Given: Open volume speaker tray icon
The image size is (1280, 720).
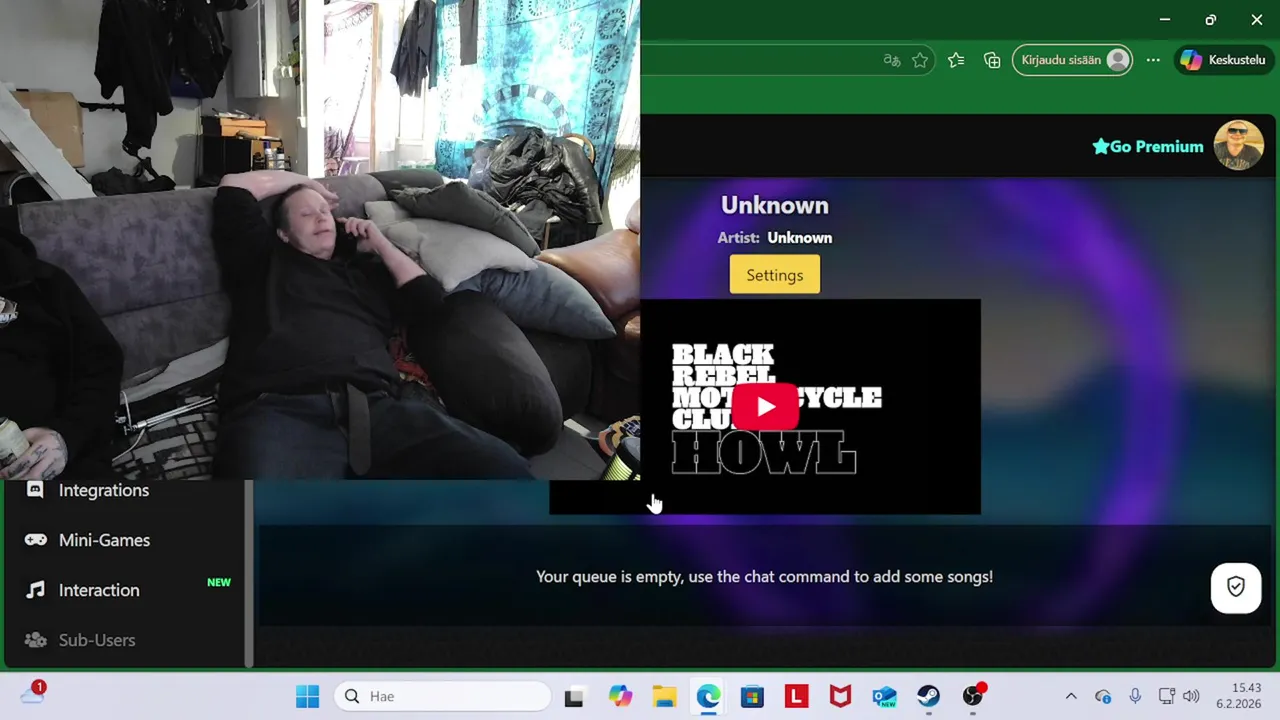Looking at the screenshot, I should point(1190,696).
